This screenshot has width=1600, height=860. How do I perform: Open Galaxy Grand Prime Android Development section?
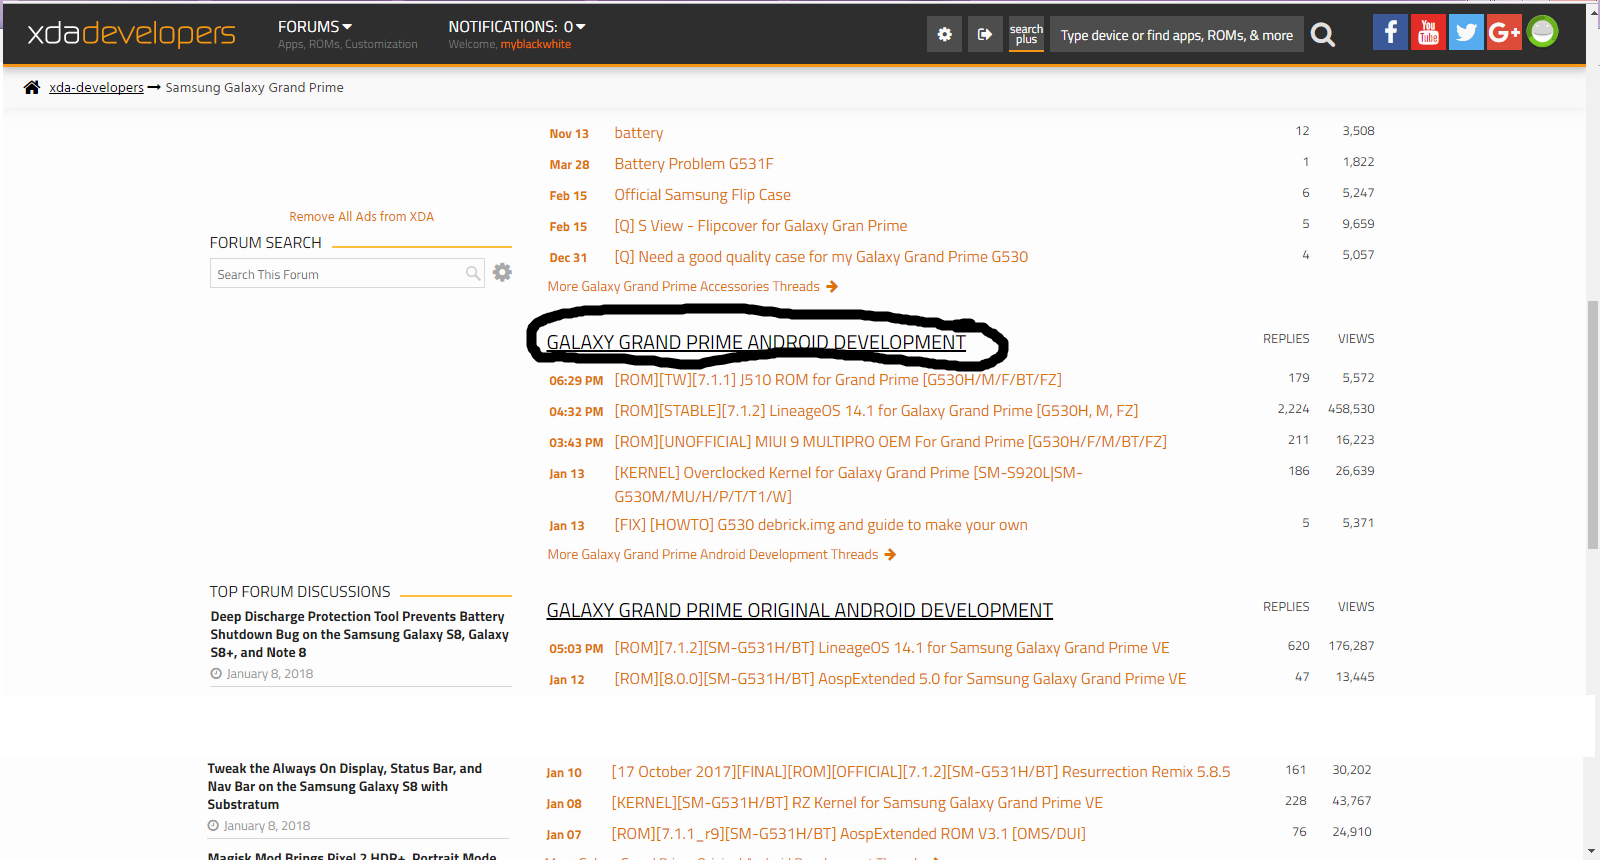(x=756, y=342)
